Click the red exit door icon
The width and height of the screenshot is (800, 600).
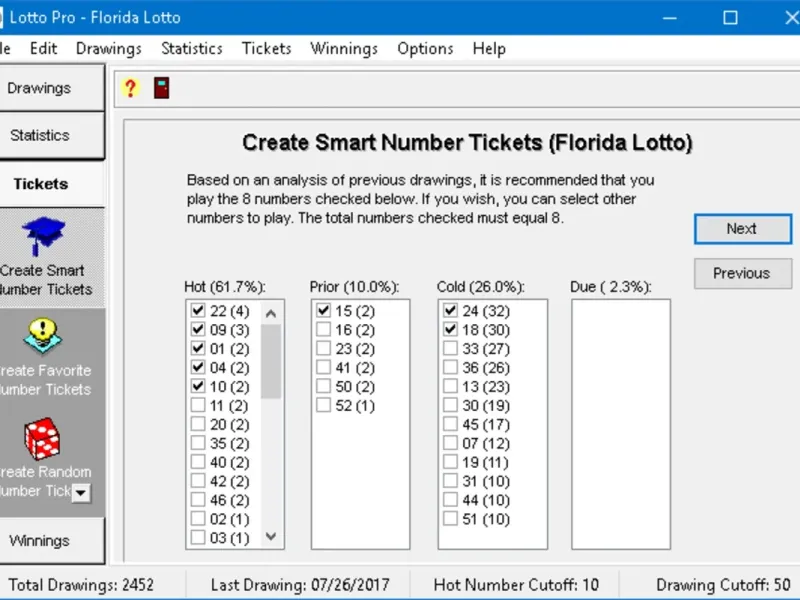tap(161, 88)
